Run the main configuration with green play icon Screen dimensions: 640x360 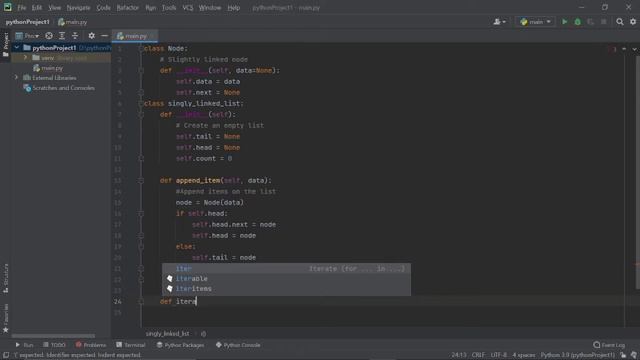(x=564, y=22)
